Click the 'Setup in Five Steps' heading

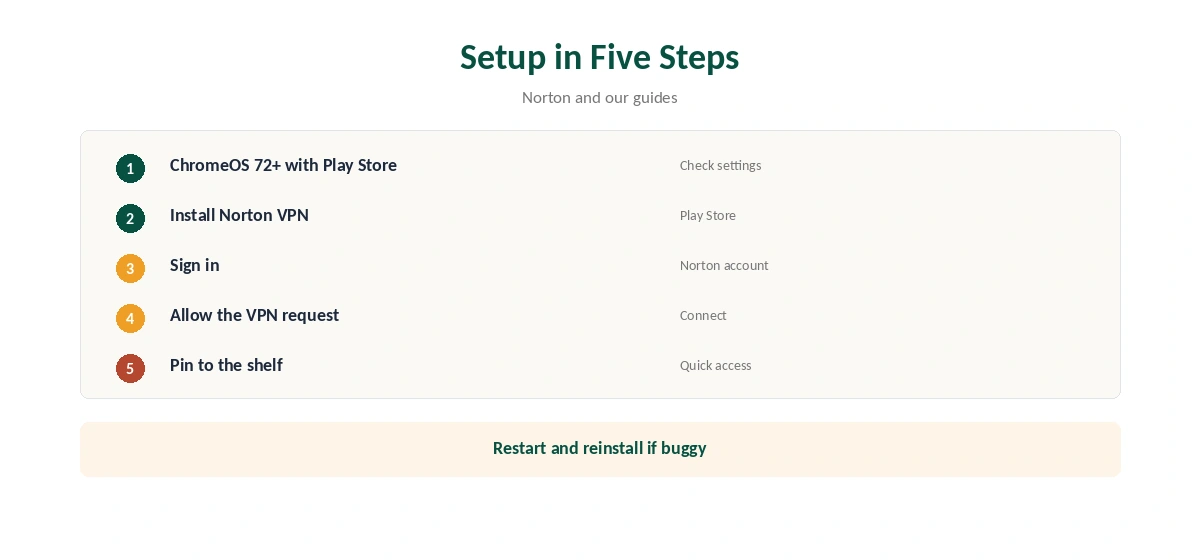[x=600, y=57]
